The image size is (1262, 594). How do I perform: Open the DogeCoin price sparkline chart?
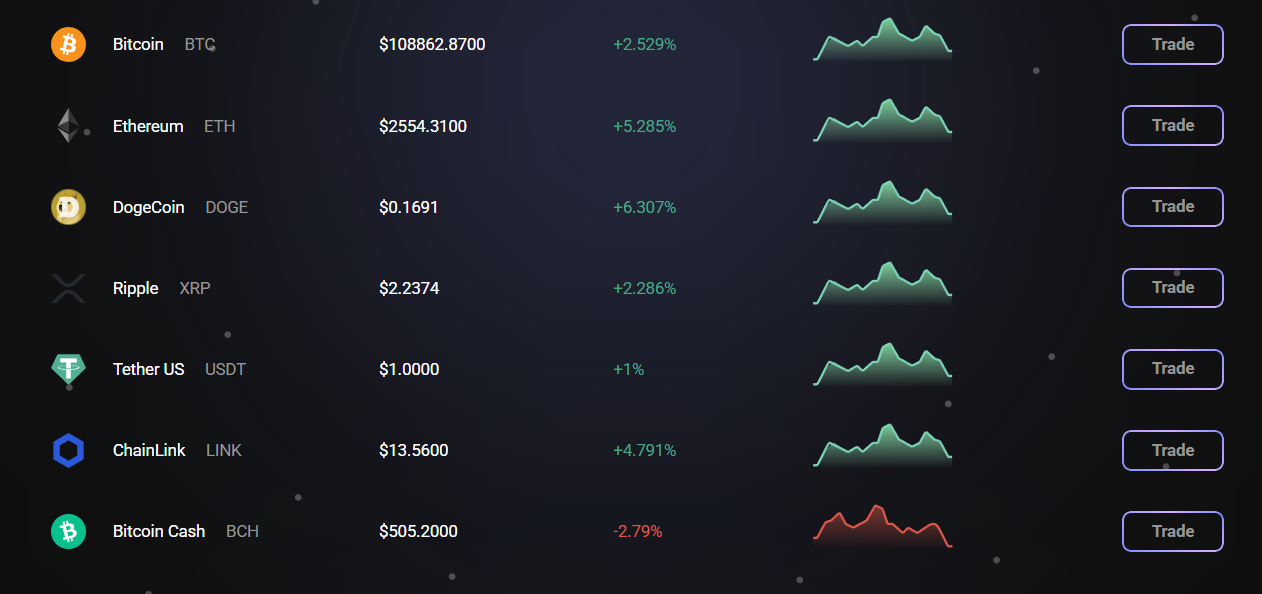(883, 202)
